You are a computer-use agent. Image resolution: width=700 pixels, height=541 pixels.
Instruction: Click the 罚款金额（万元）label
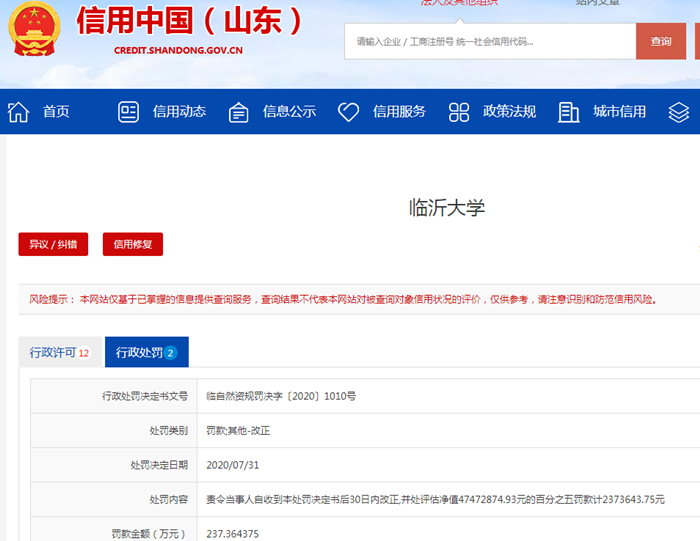(x=148, y=534)
